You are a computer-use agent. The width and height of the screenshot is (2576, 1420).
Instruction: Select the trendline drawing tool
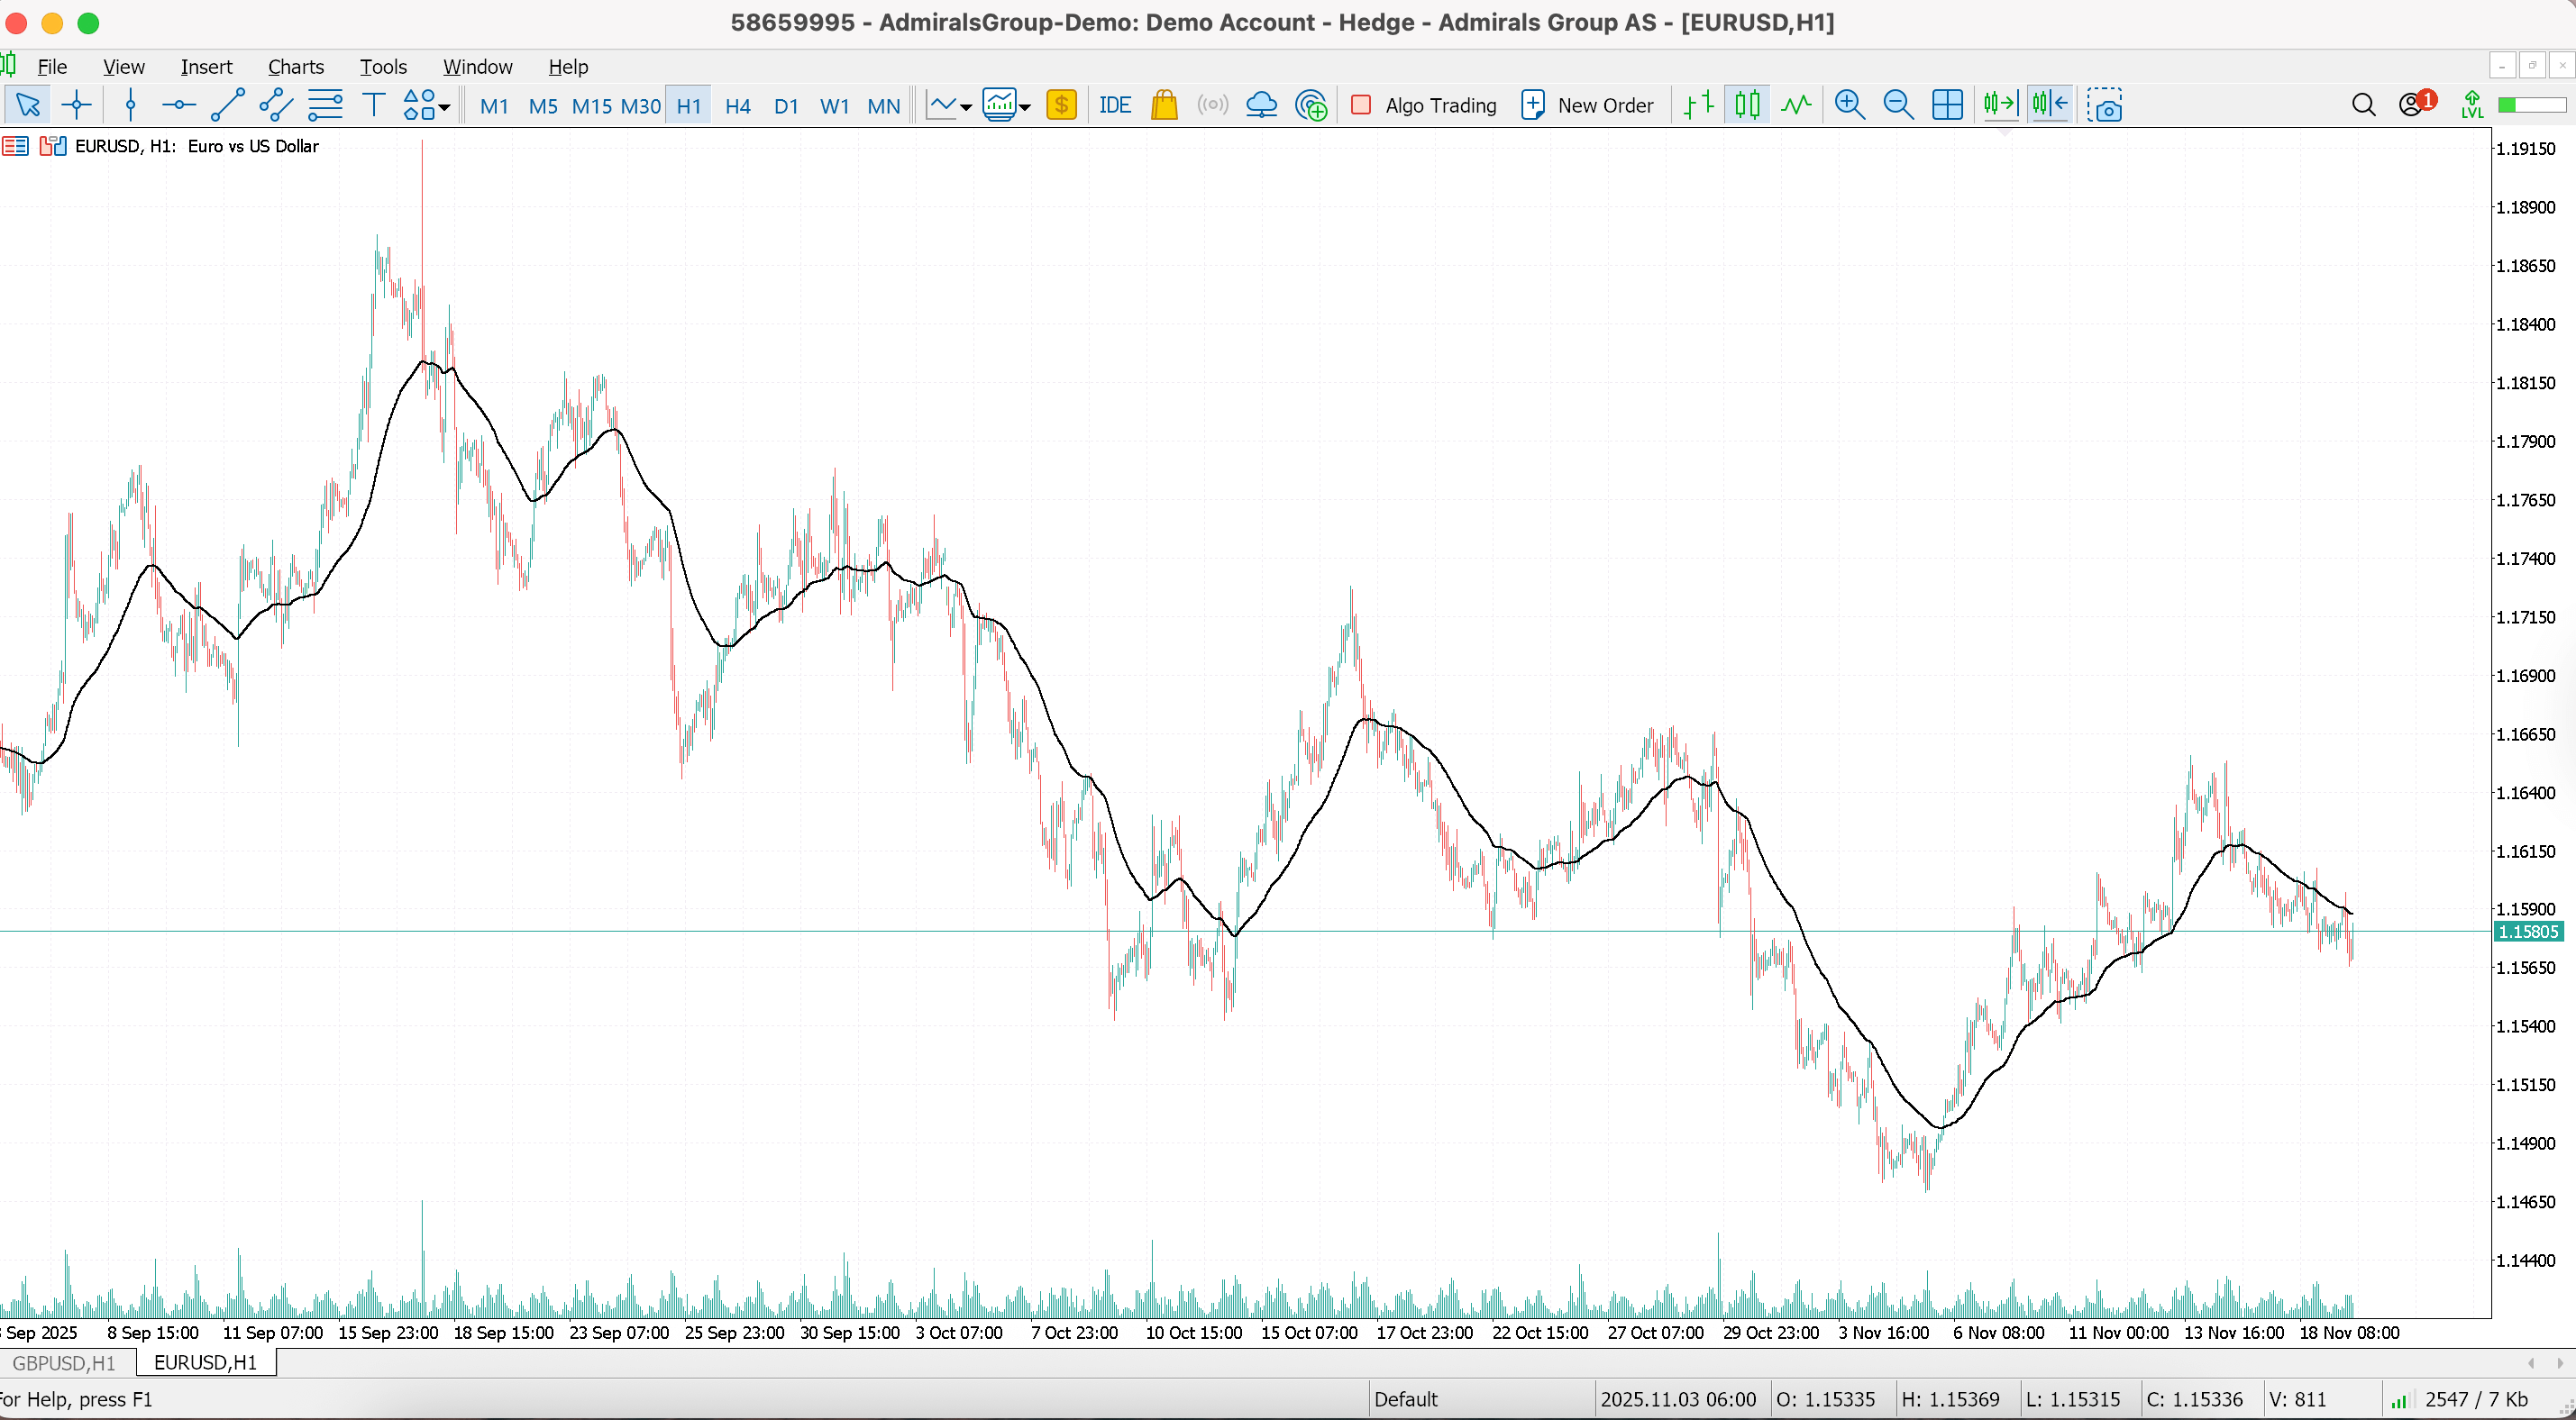click(x=228, y=105)
